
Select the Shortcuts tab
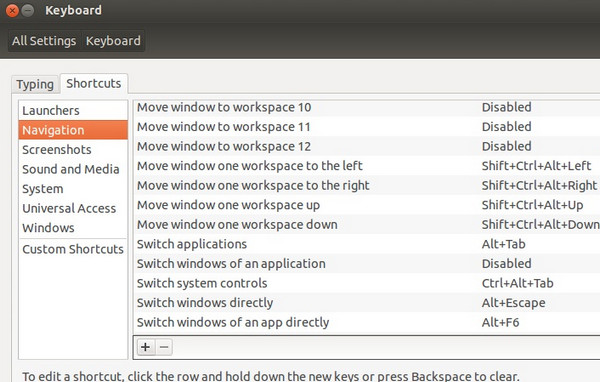[x=94, y=83]
